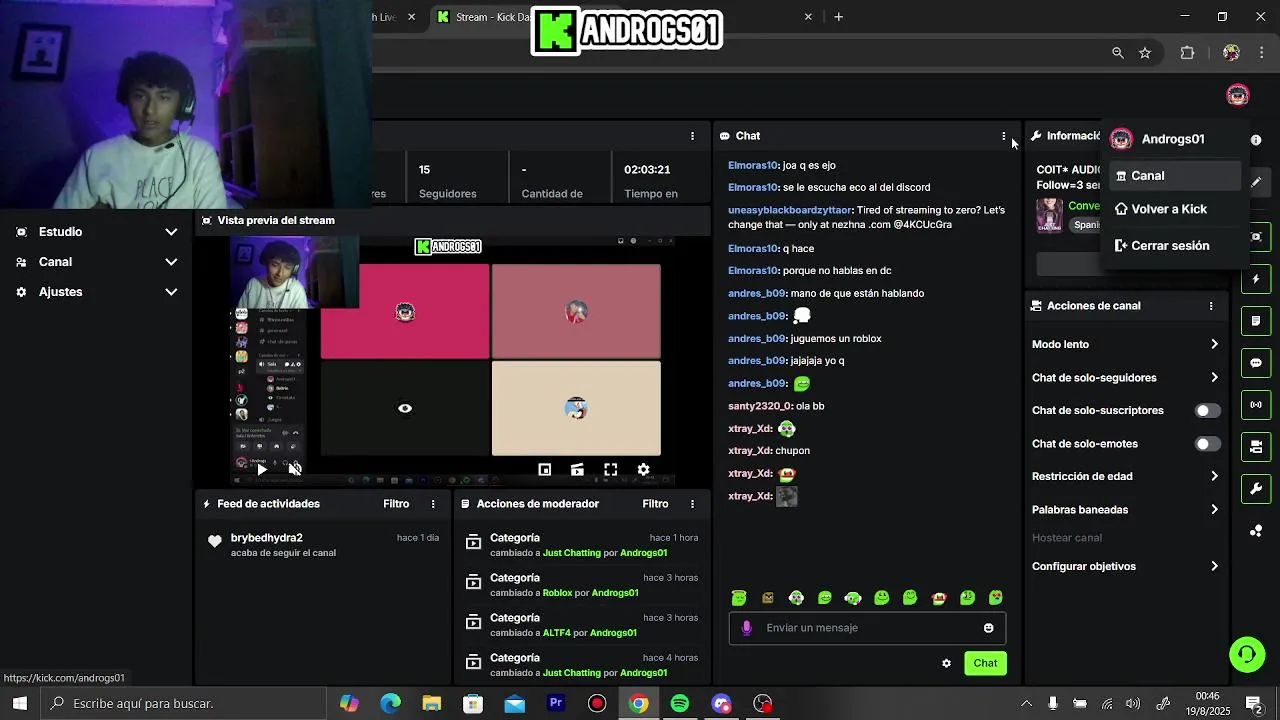The image size is (1280, 720).
Task: Select Volver a Kick in profile menu
Action: [x=1175, y=209]
